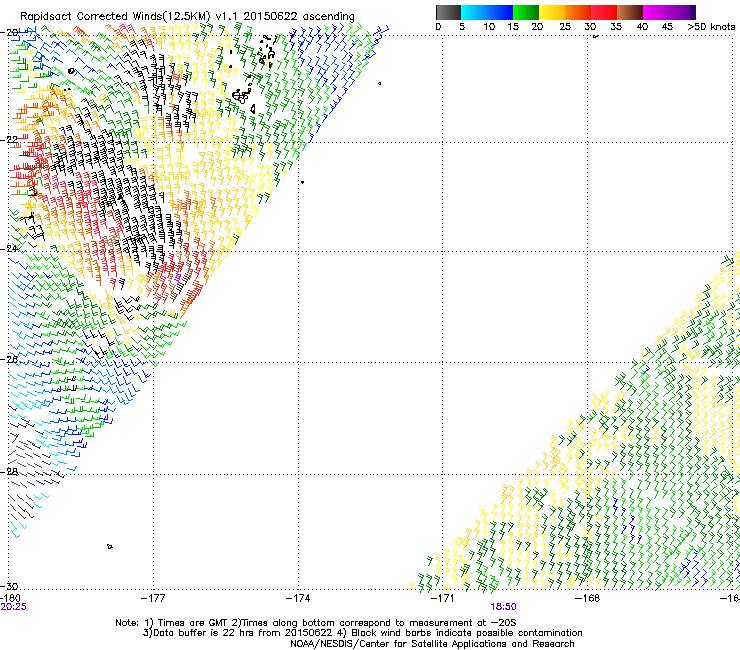Pick the magenta-purple 40-50 knots legend swatch

click(x=669, y=12)
